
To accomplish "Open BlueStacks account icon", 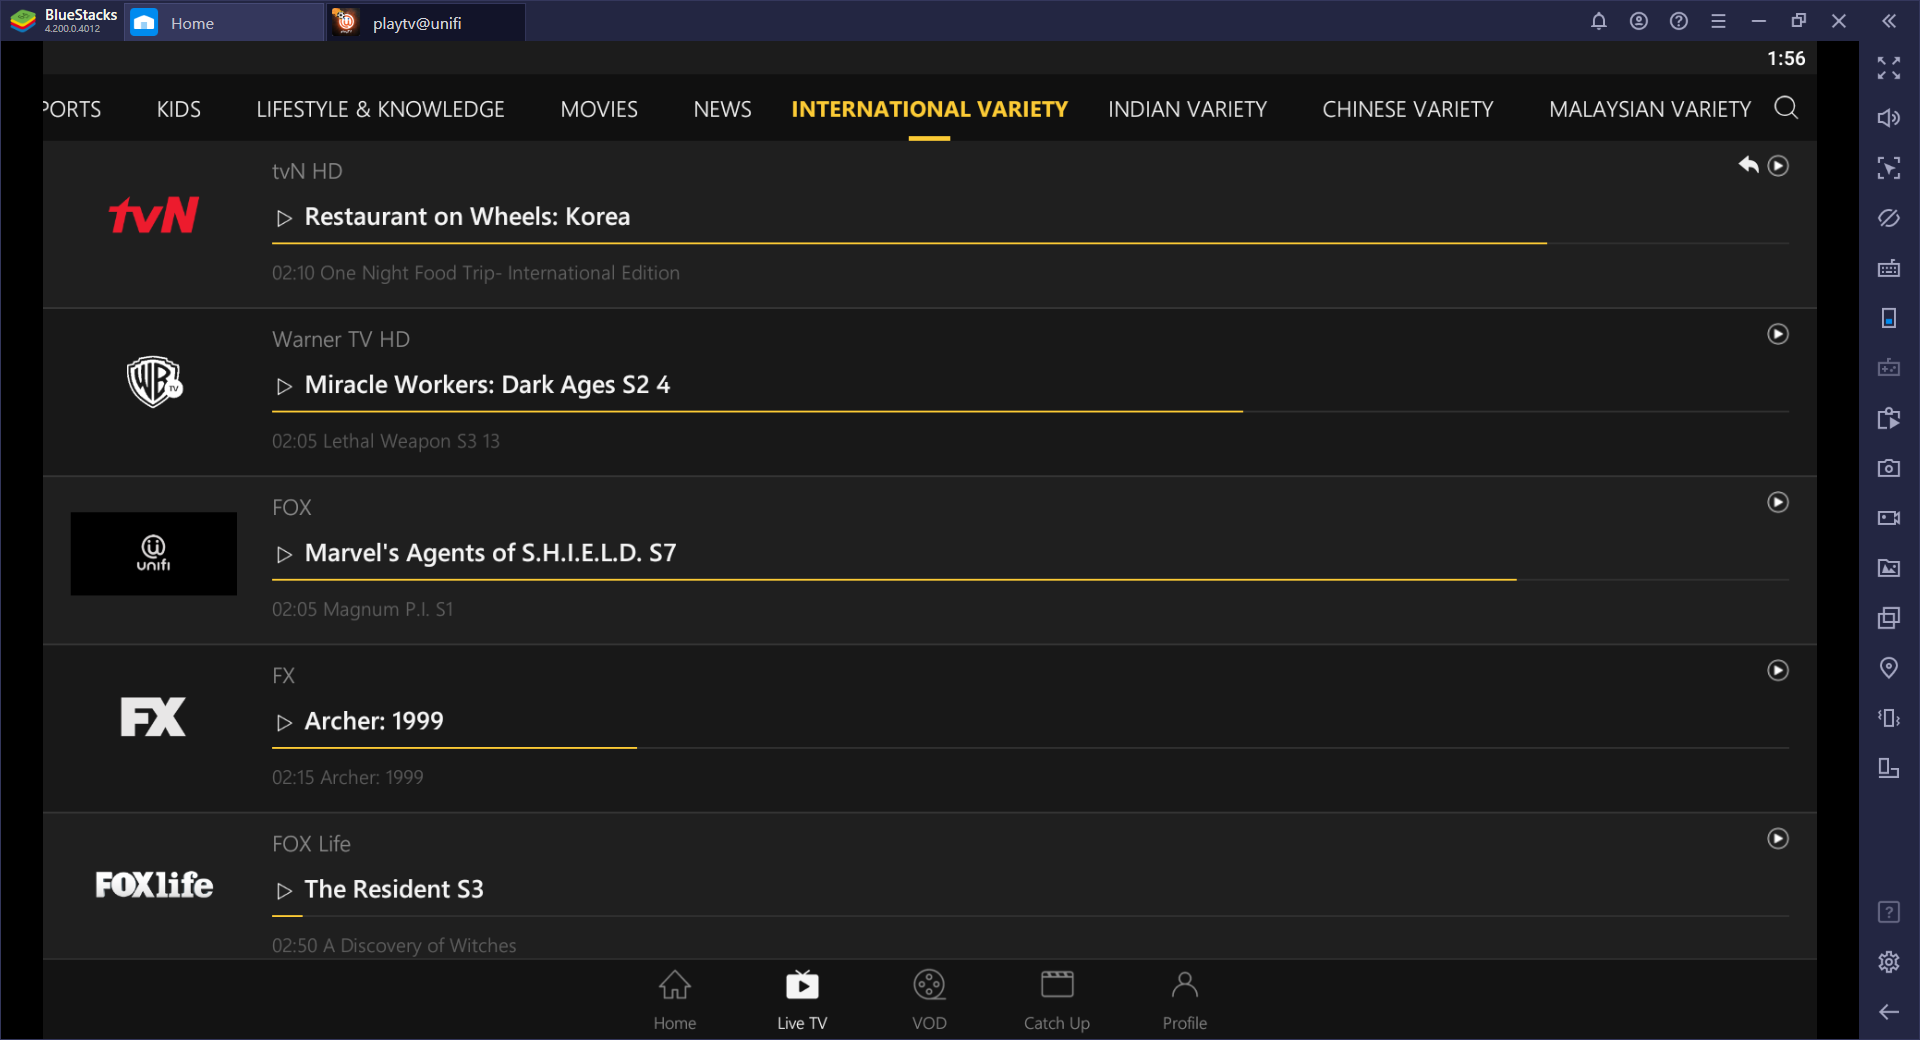I will point(1639,21).
